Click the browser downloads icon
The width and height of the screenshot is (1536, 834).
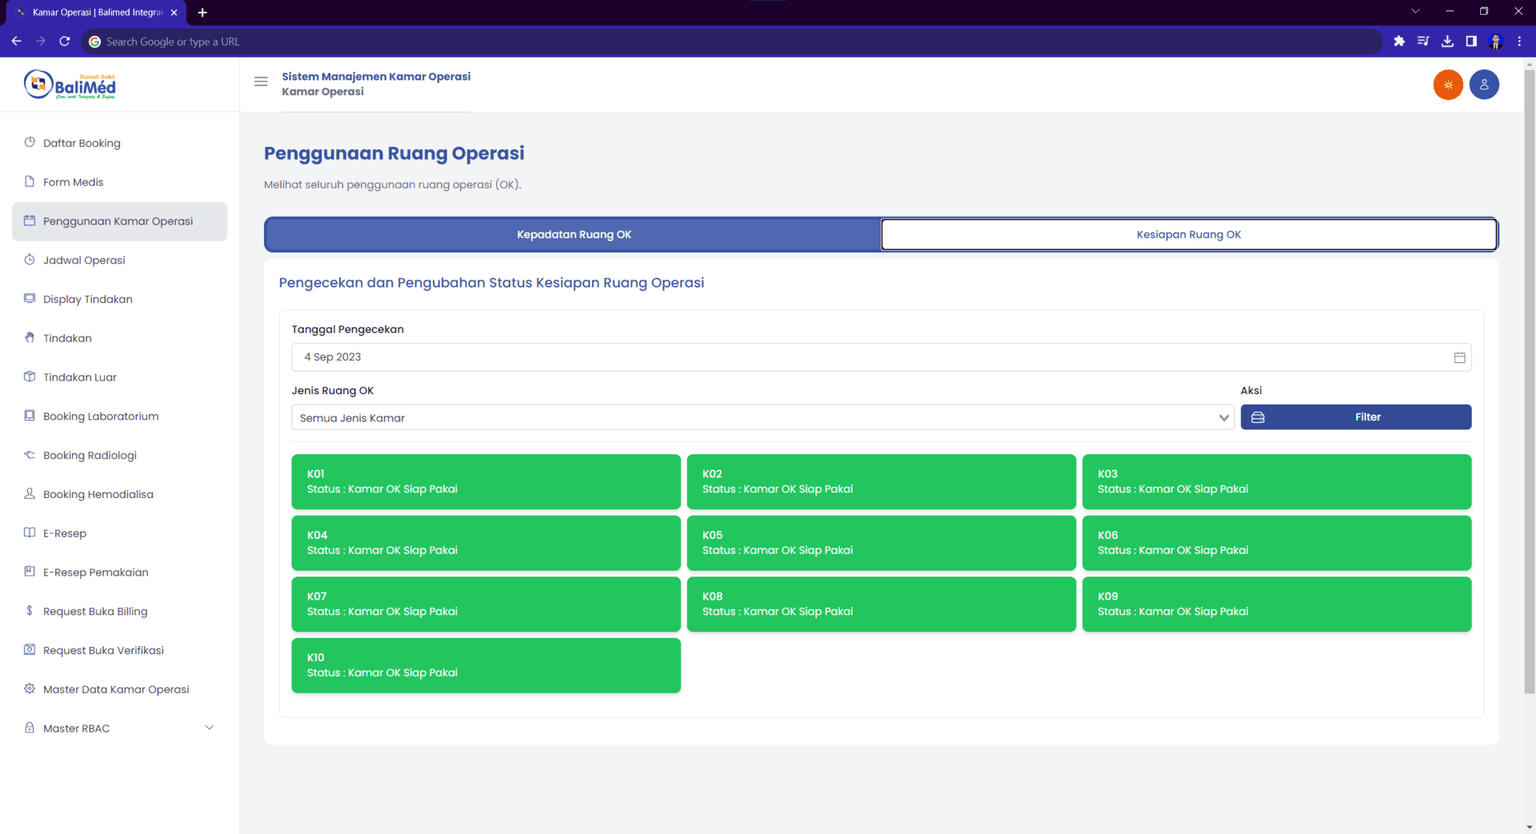1447,41
